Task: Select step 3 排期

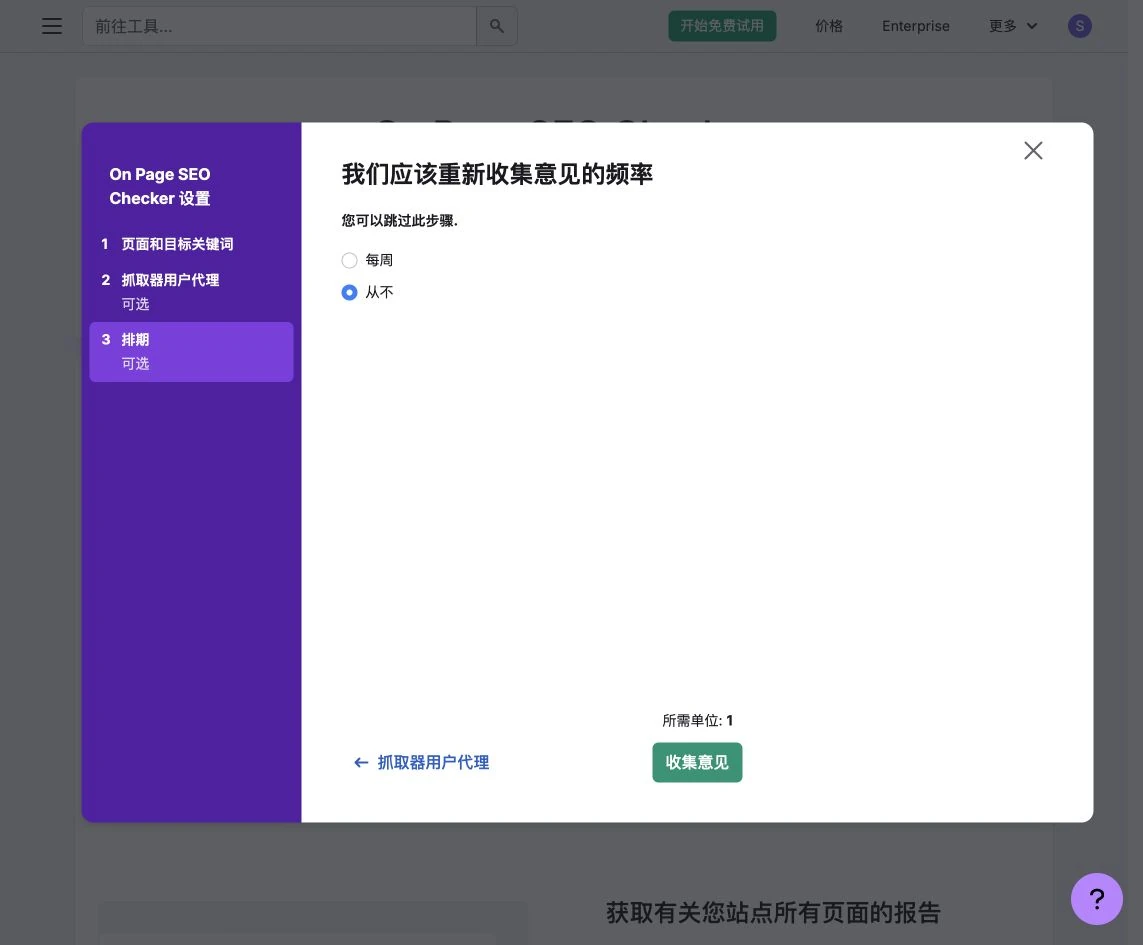Action: point(191,351)
